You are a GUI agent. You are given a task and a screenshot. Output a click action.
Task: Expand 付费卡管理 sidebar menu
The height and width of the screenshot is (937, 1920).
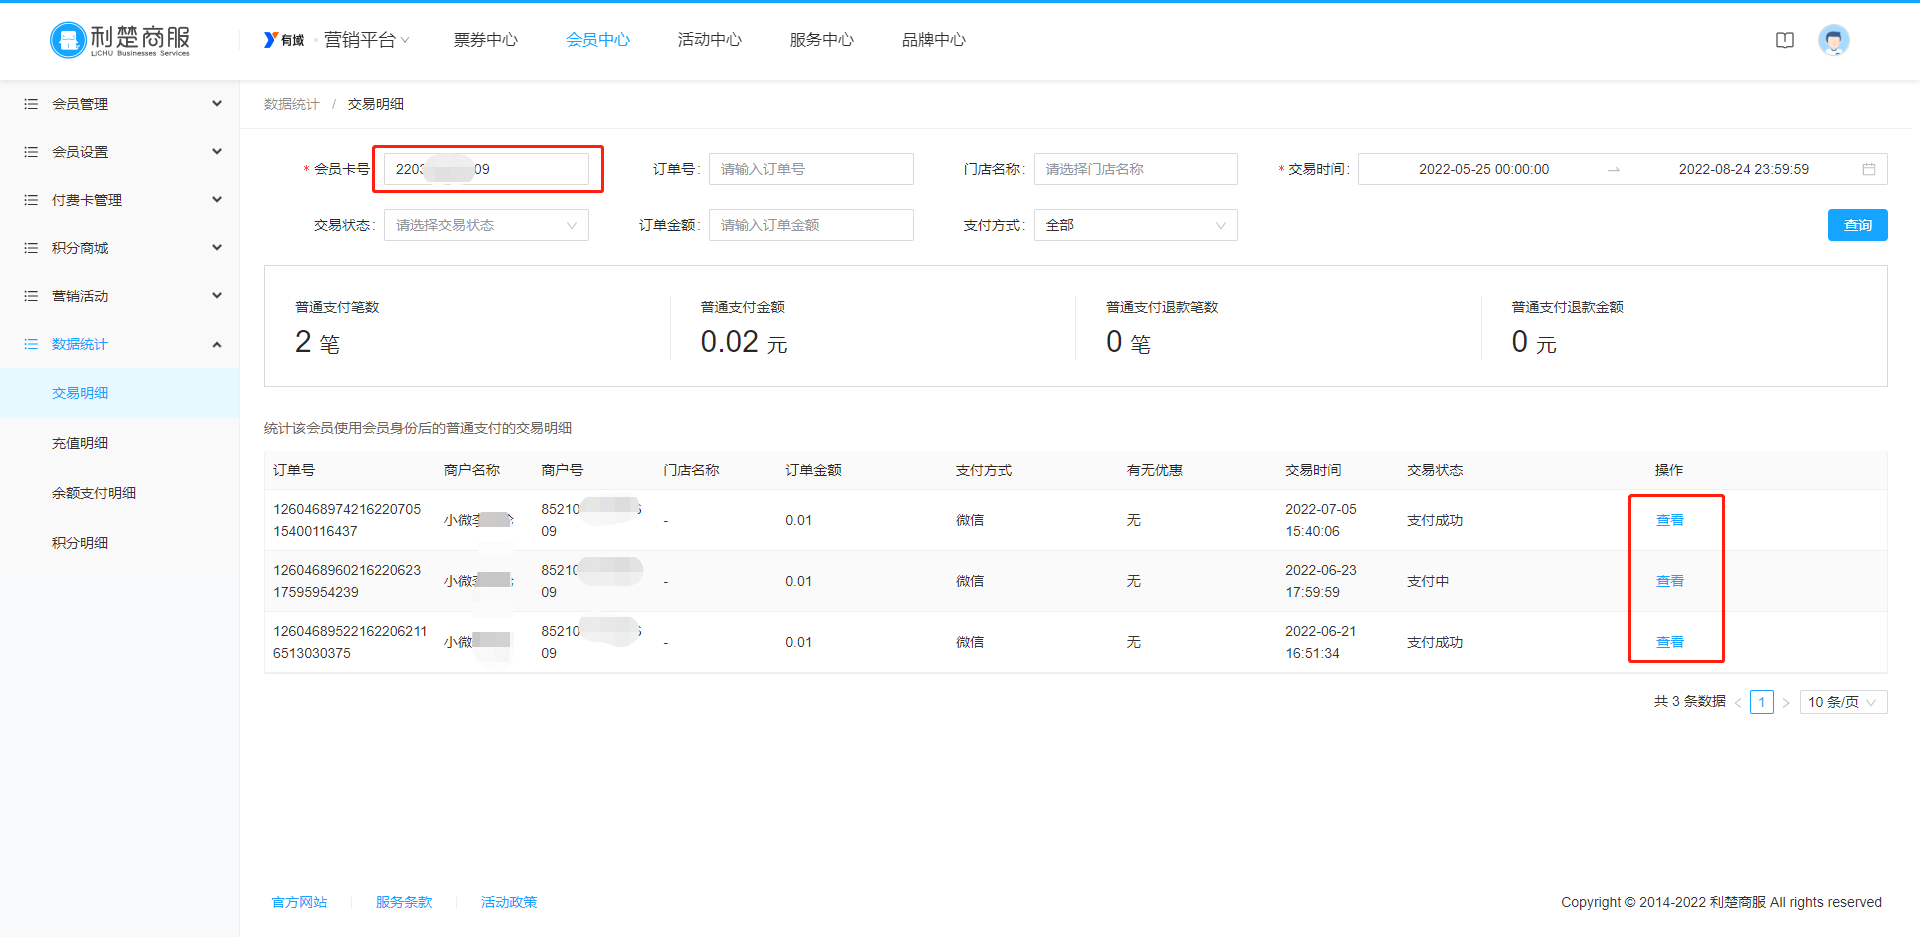[x=217, y=200]
